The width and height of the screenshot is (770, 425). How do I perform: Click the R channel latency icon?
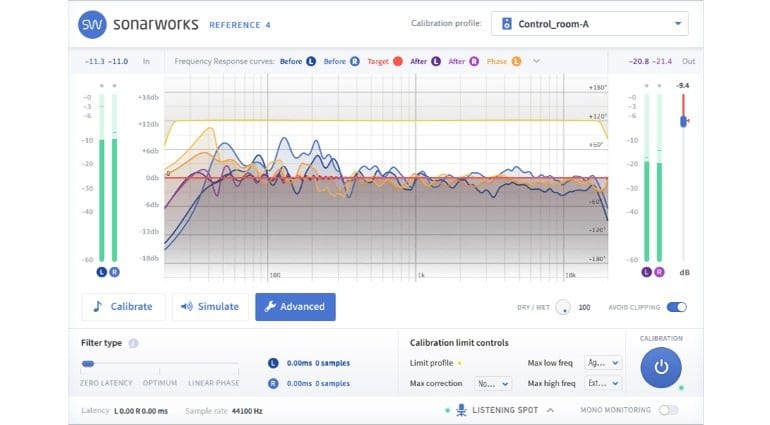click(x=274, y=383)
